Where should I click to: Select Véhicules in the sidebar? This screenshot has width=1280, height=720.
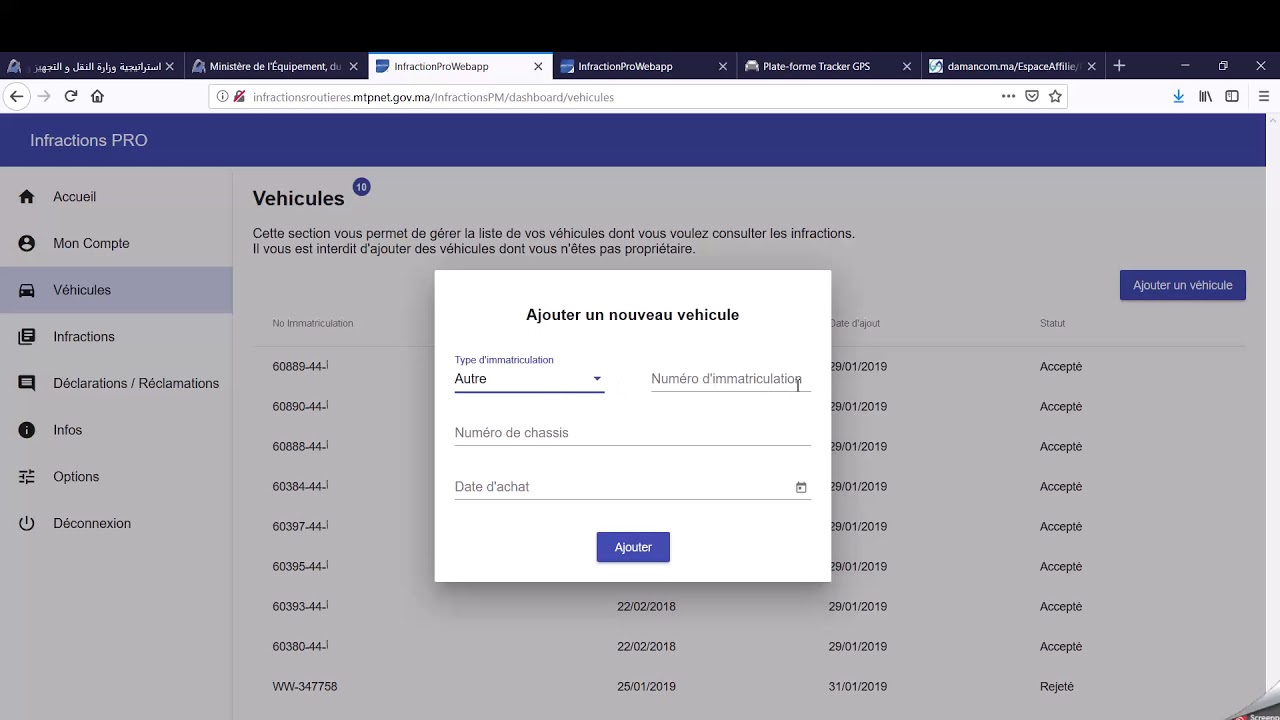tap(116, 290)
